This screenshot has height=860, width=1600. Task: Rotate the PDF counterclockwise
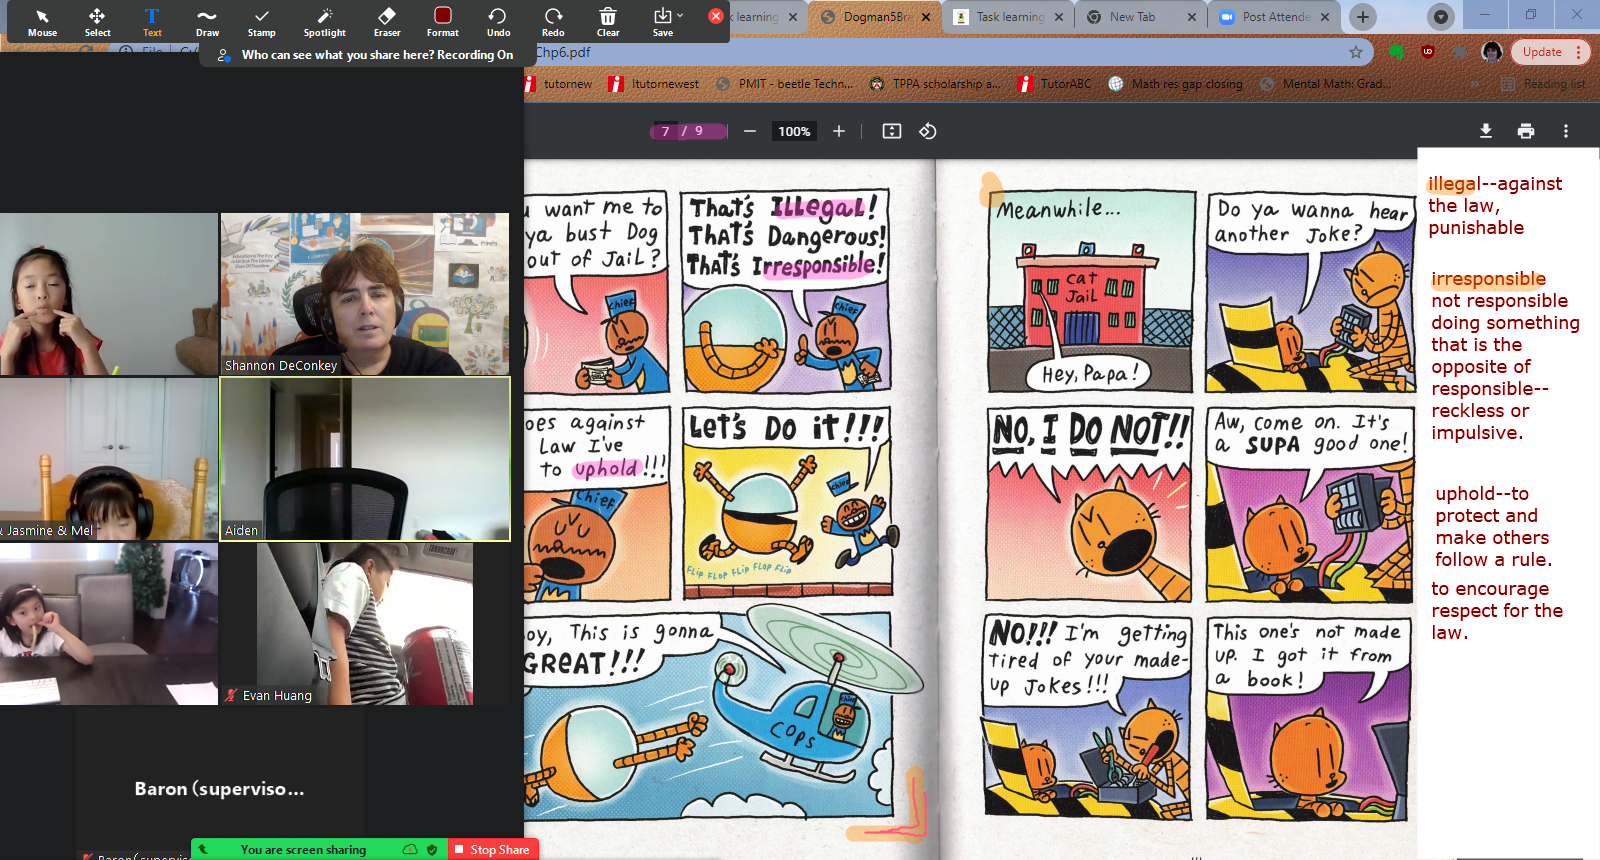[x=928, y=131]
